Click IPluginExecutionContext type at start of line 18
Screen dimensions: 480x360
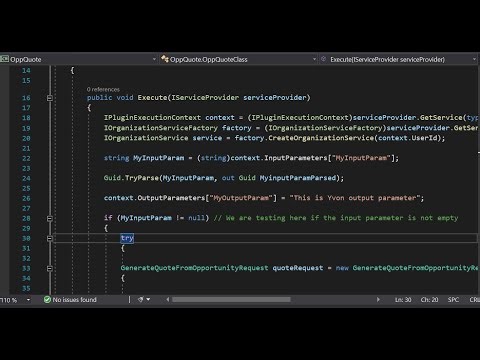pos(152,118)
